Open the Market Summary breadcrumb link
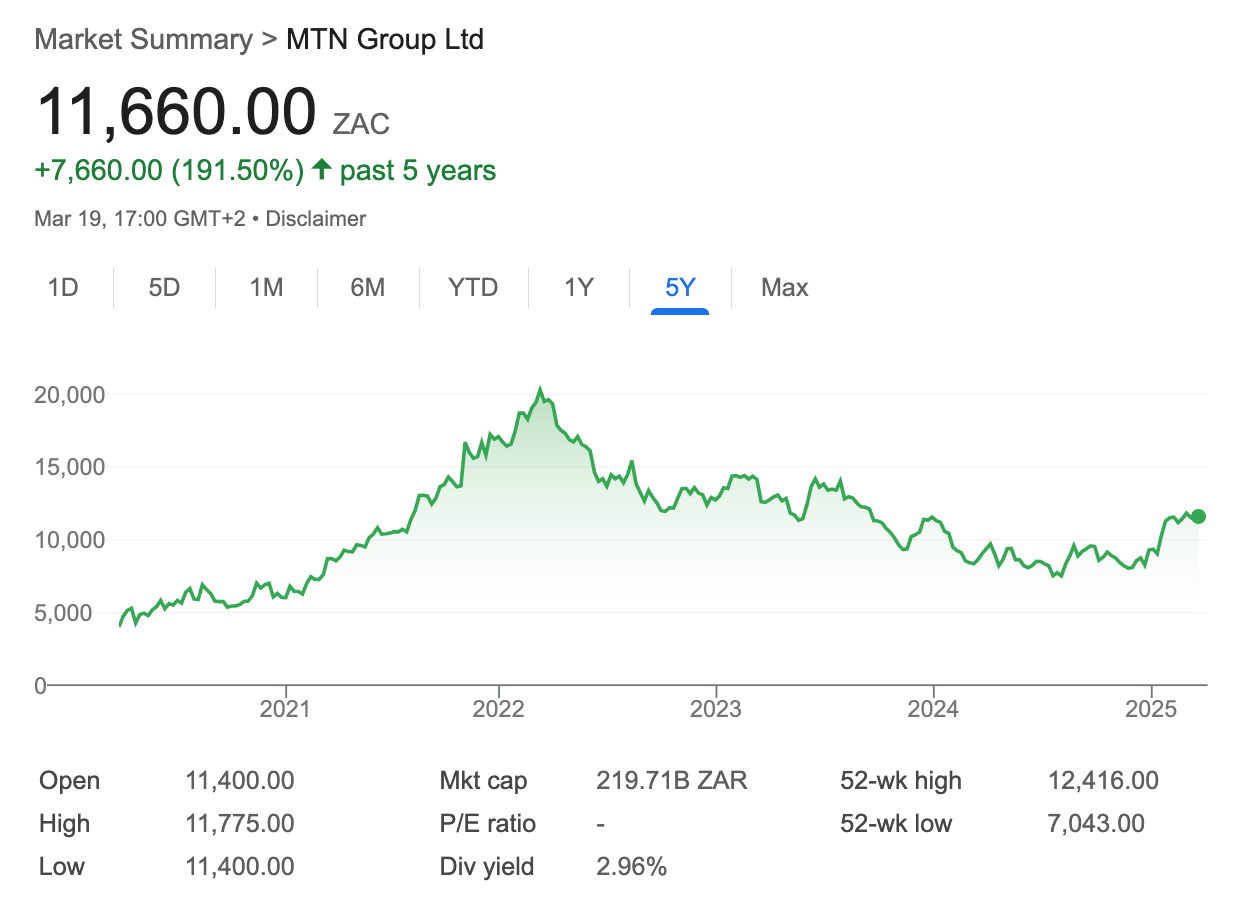This screenshot has width=1260, height=914. [x=144, y=40]
